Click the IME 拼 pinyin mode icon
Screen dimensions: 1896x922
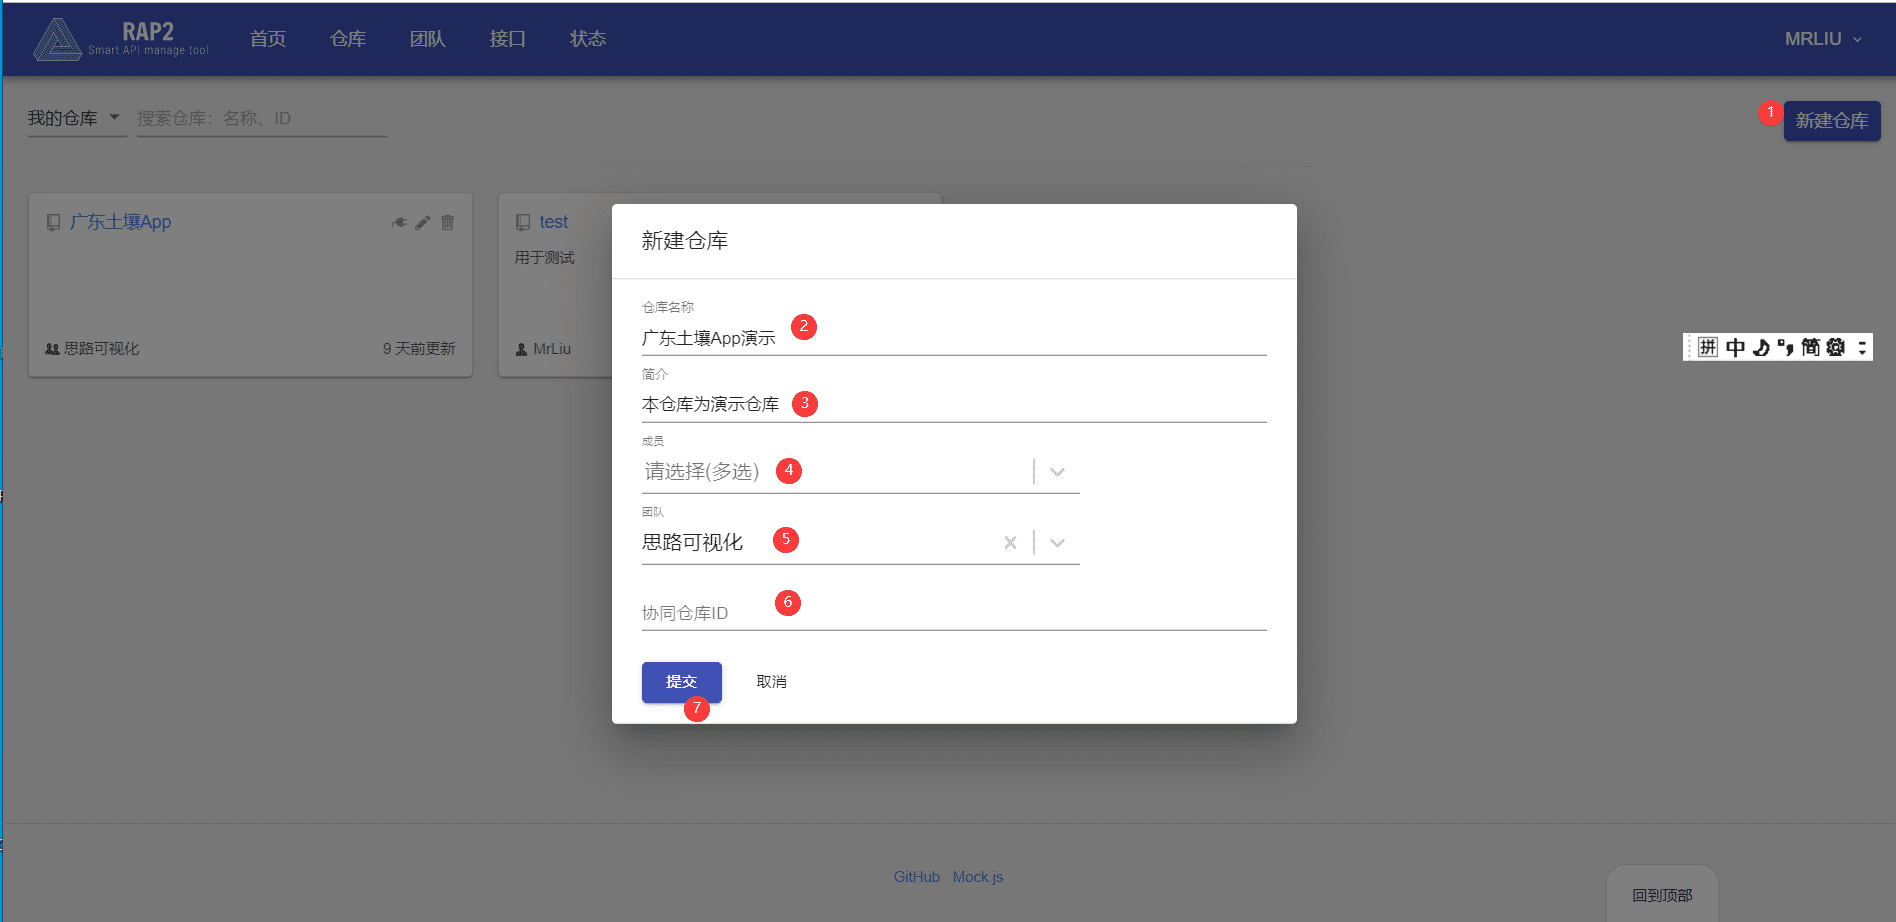tap(1708, 347)
